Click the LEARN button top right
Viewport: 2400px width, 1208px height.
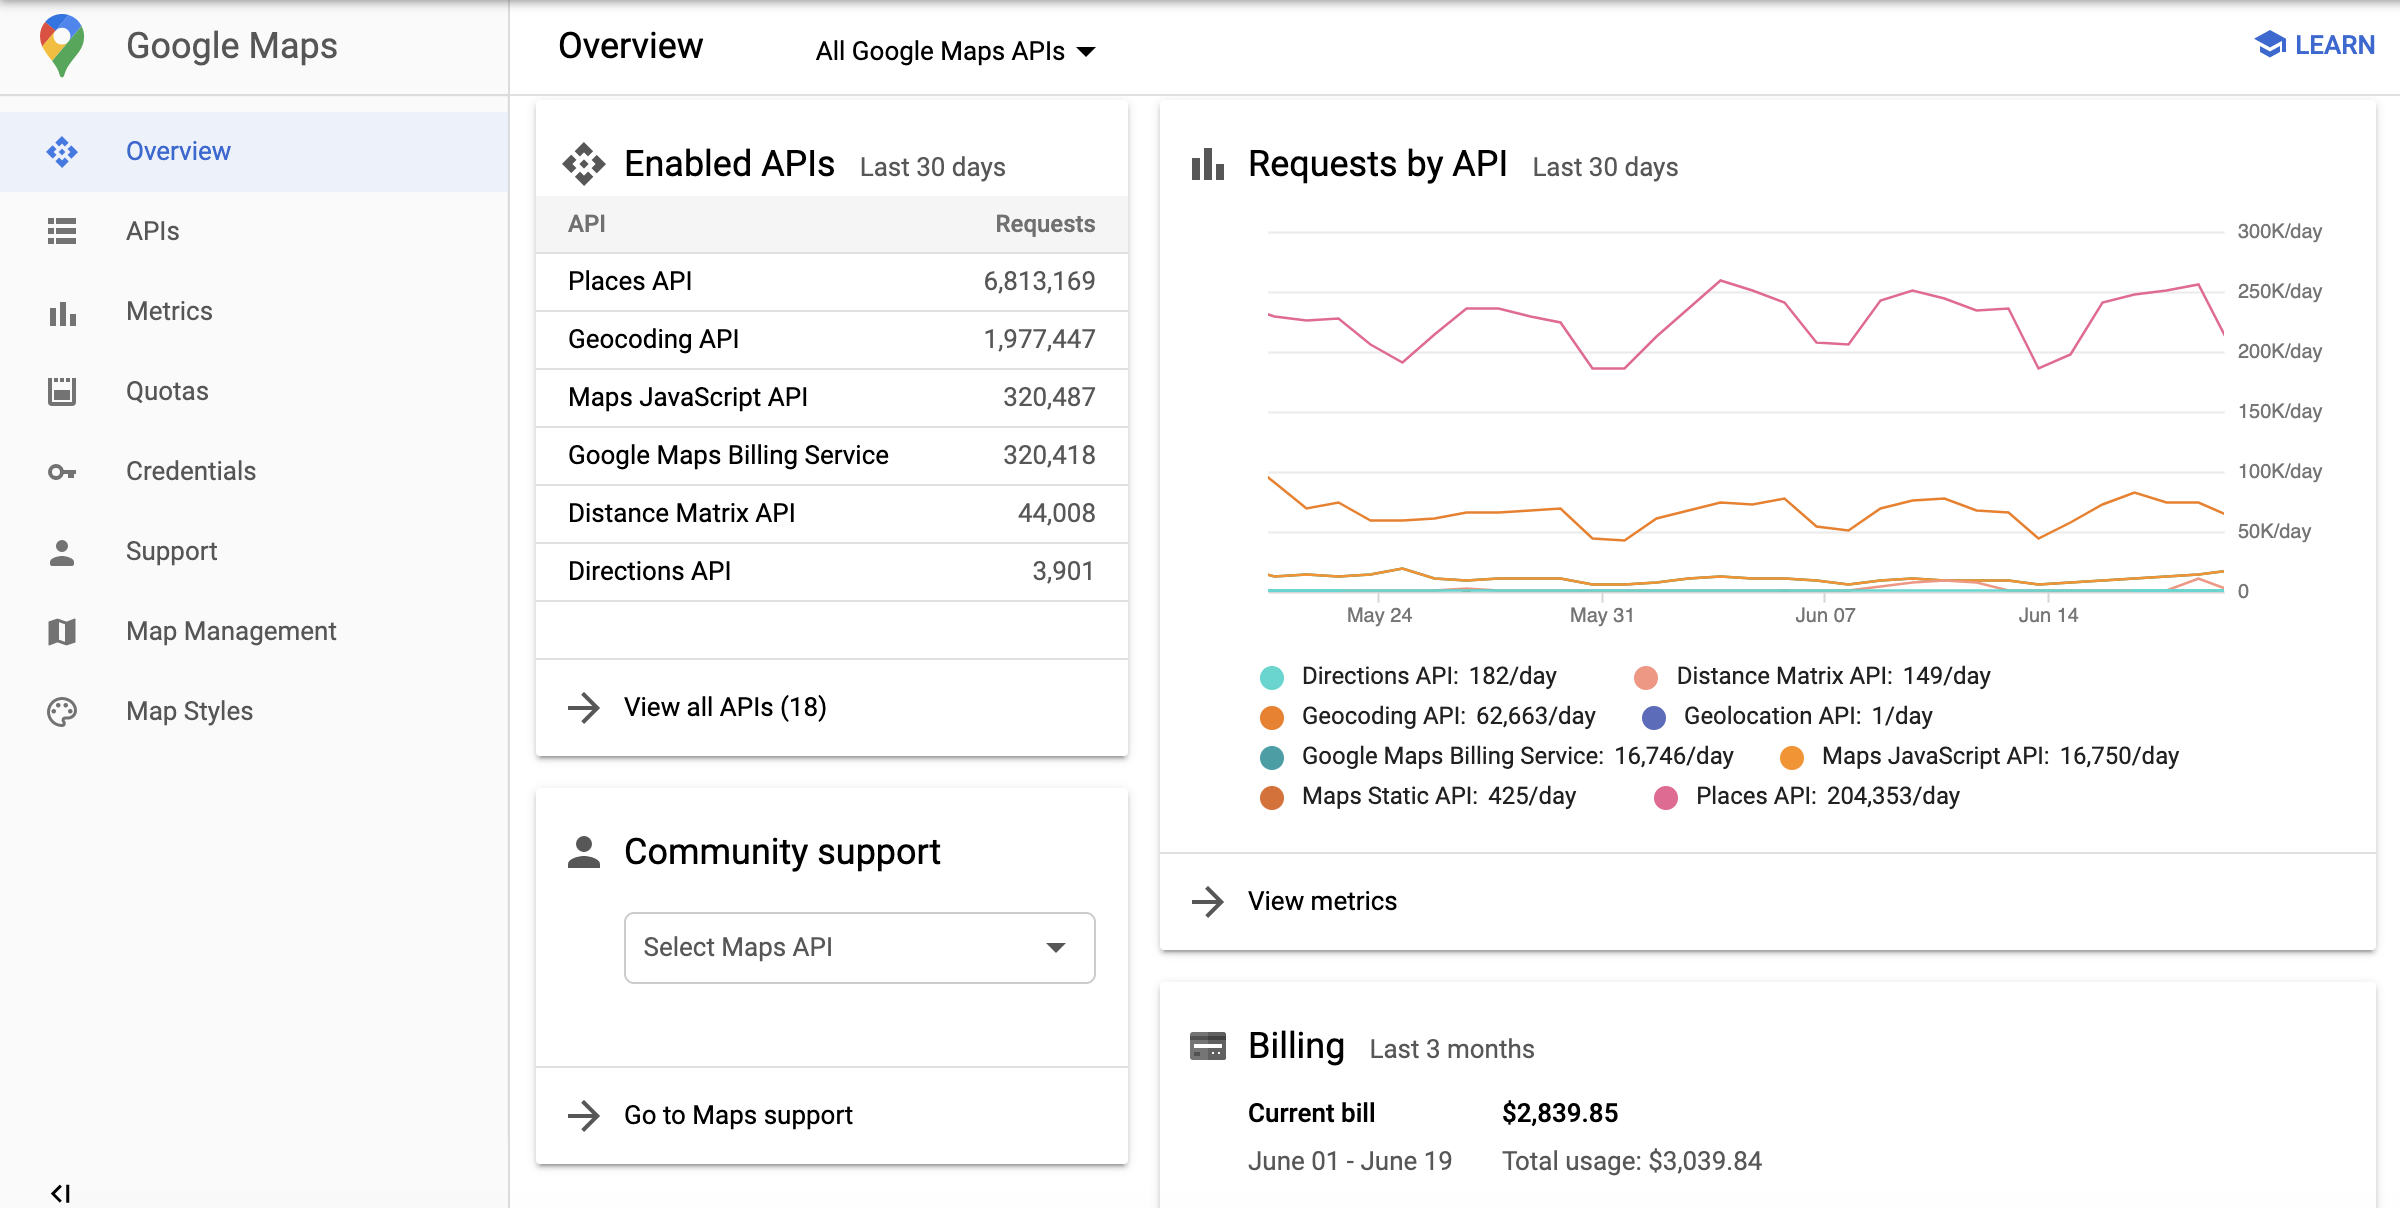click(2315, 45)
